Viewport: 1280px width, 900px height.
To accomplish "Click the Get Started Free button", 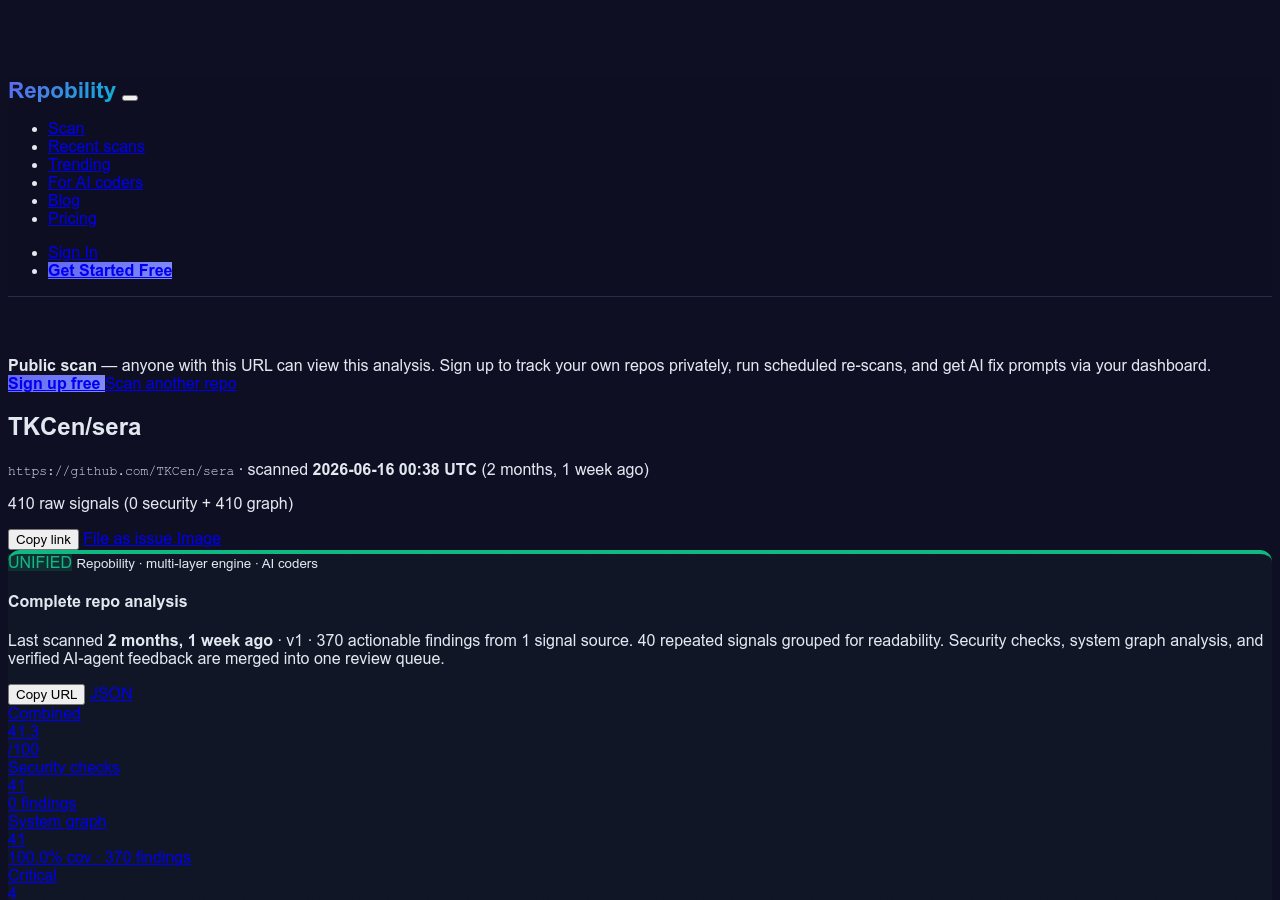I will point(110,270).
